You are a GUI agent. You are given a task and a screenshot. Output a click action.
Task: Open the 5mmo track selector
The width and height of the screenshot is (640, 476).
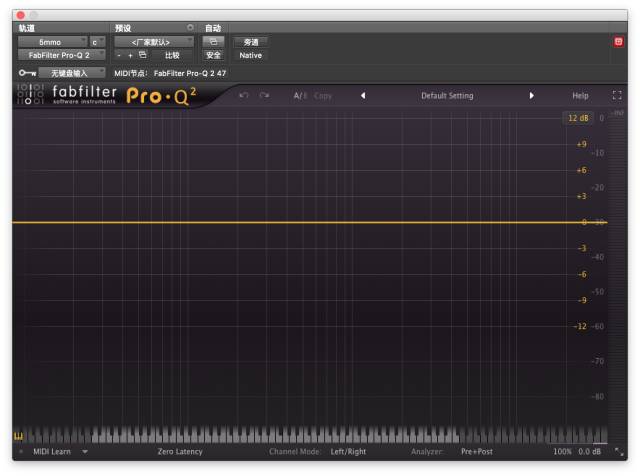[x=52, y=42]
